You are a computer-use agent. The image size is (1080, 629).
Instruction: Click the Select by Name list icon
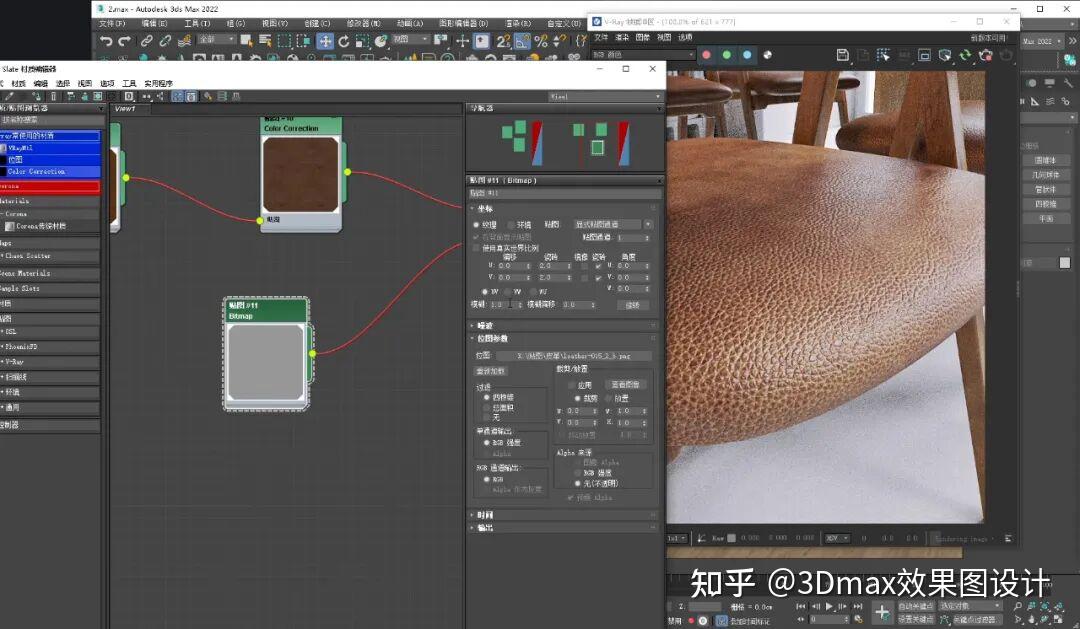265,41
